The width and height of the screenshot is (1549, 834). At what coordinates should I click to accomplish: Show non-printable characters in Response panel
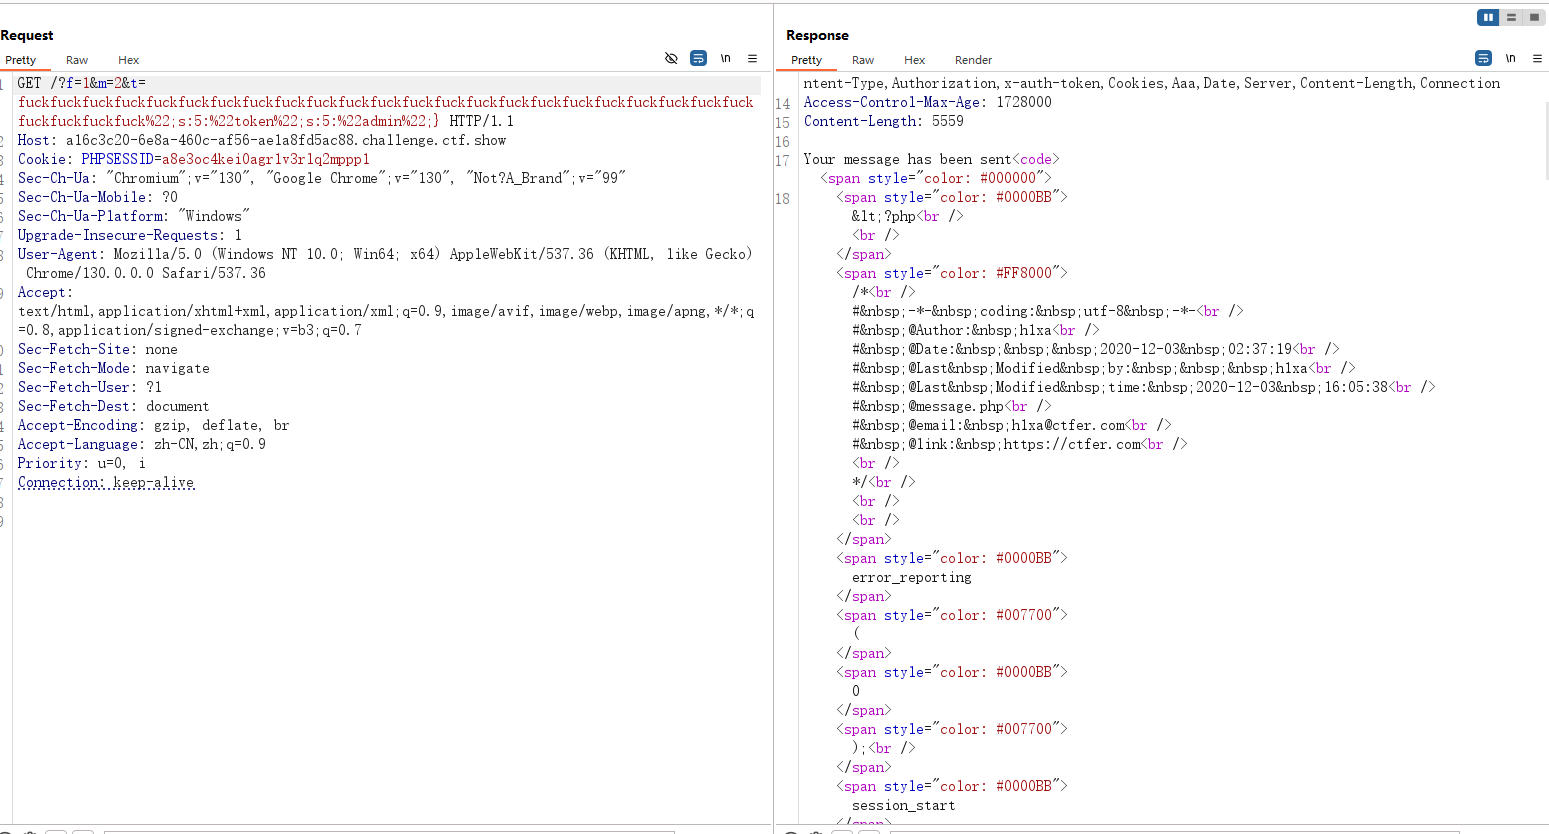tap(1511, 58)
